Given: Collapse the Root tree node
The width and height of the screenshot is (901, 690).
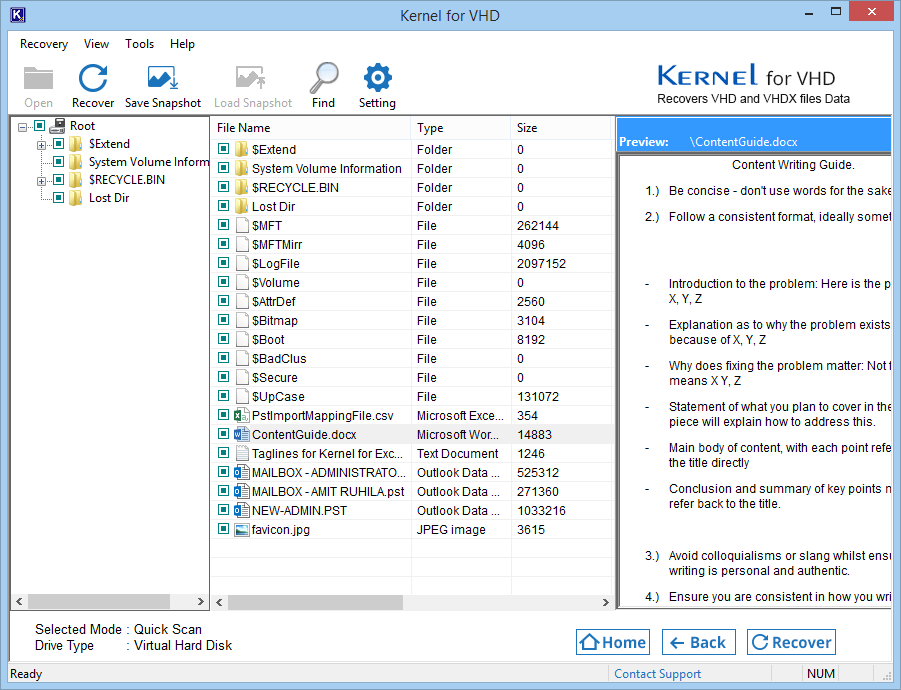Looking at the screenshot, I should point(22,126).
